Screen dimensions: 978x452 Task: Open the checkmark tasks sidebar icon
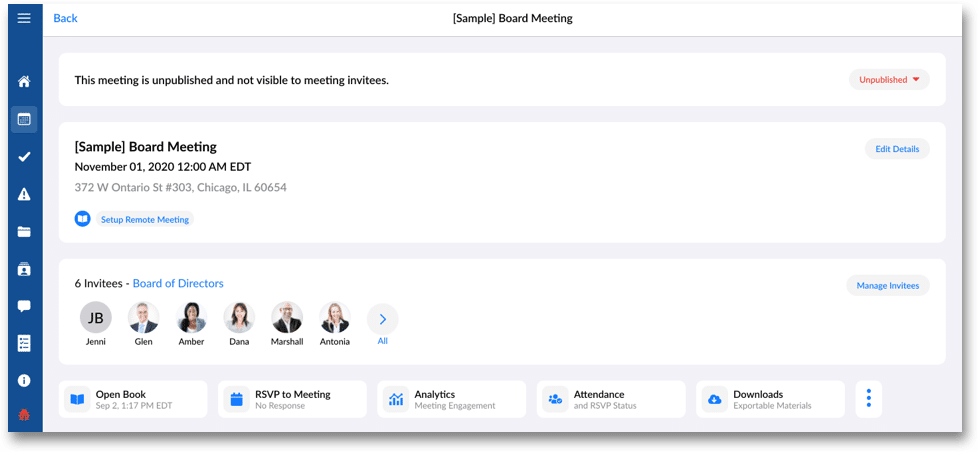pos(24,157)
